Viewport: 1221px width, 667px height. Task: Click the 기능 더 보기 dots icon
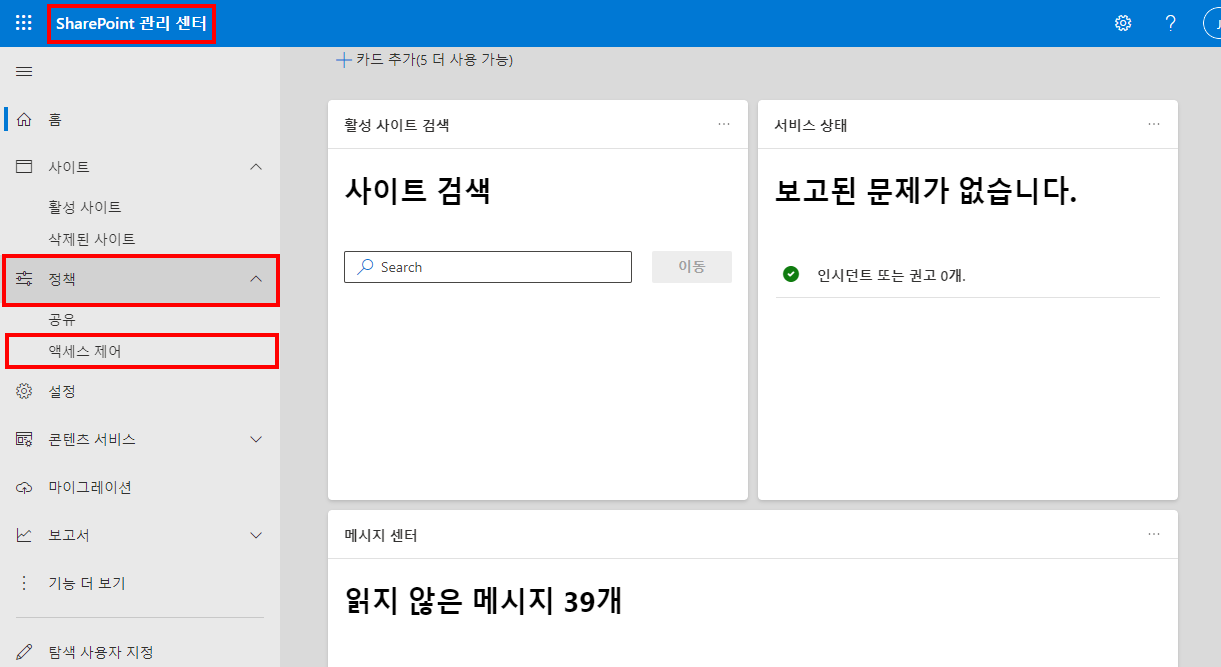tap(24, 583)
